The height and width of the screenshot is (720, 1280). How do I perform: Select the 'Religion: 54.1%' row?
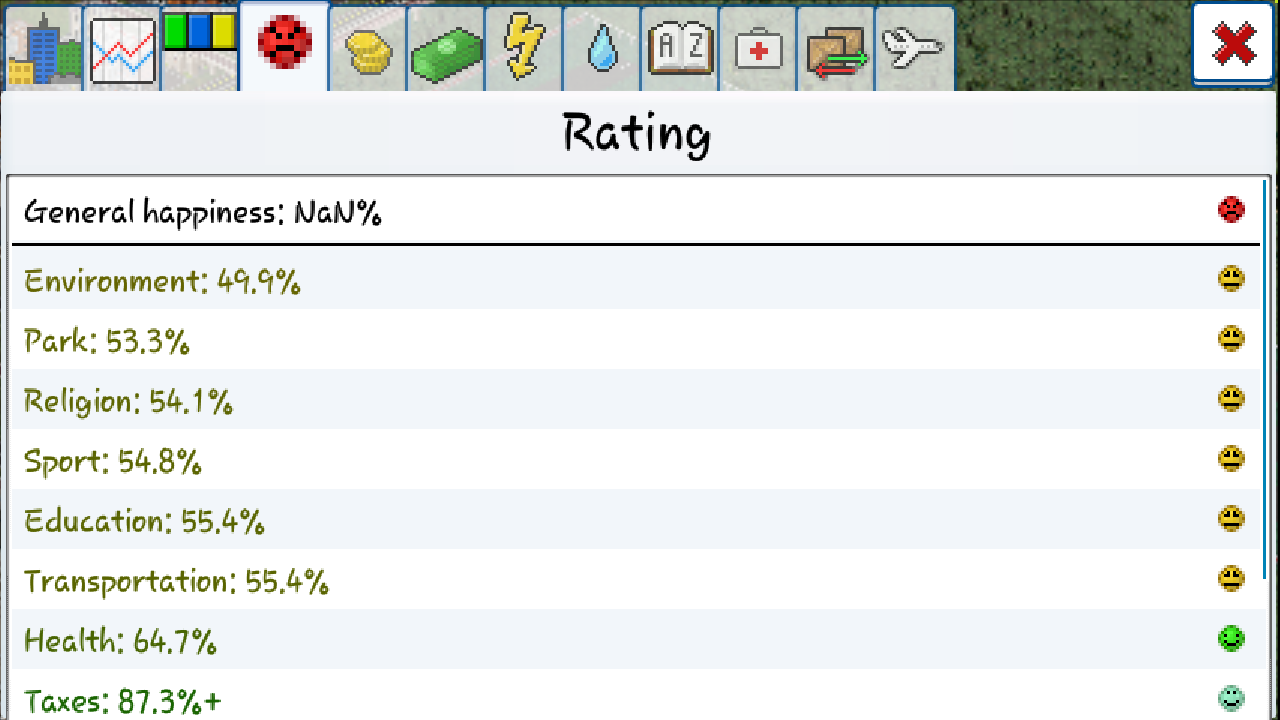coord(636,399)
